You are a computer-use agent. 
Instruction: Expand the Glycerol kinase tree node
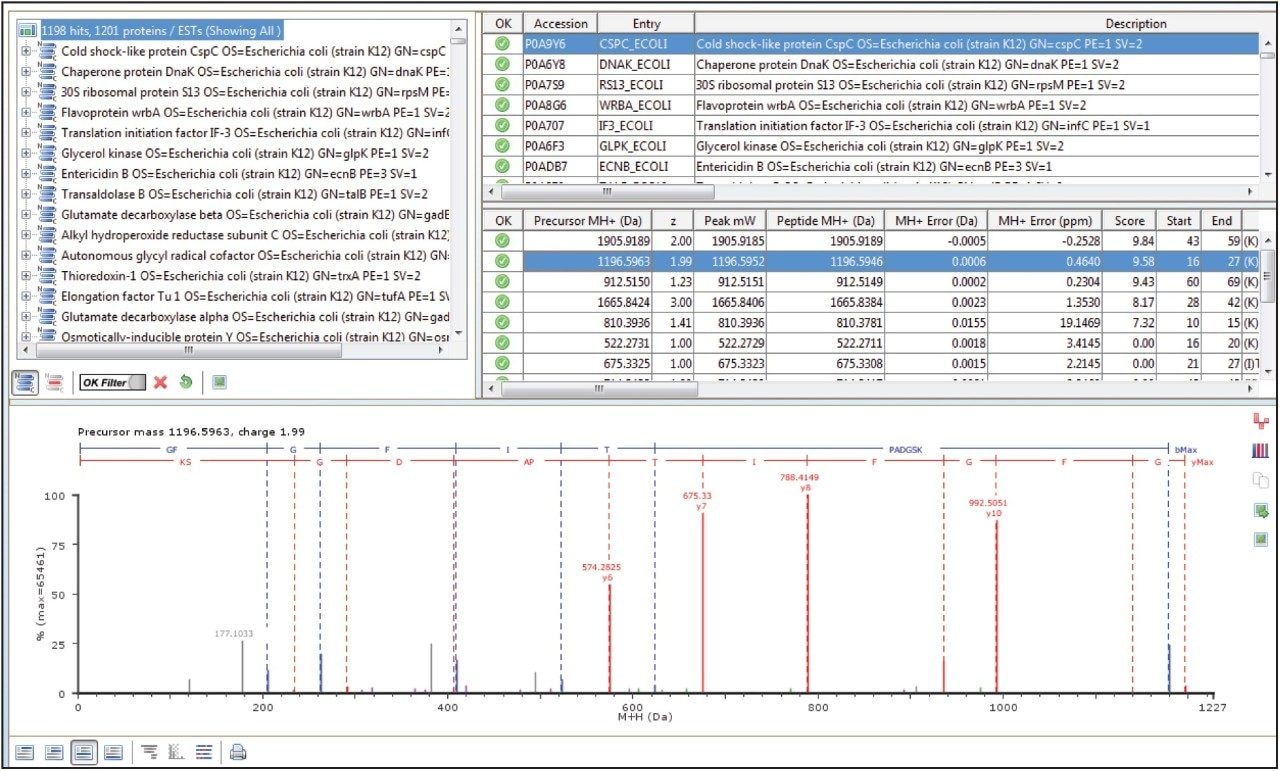(25, 153)
